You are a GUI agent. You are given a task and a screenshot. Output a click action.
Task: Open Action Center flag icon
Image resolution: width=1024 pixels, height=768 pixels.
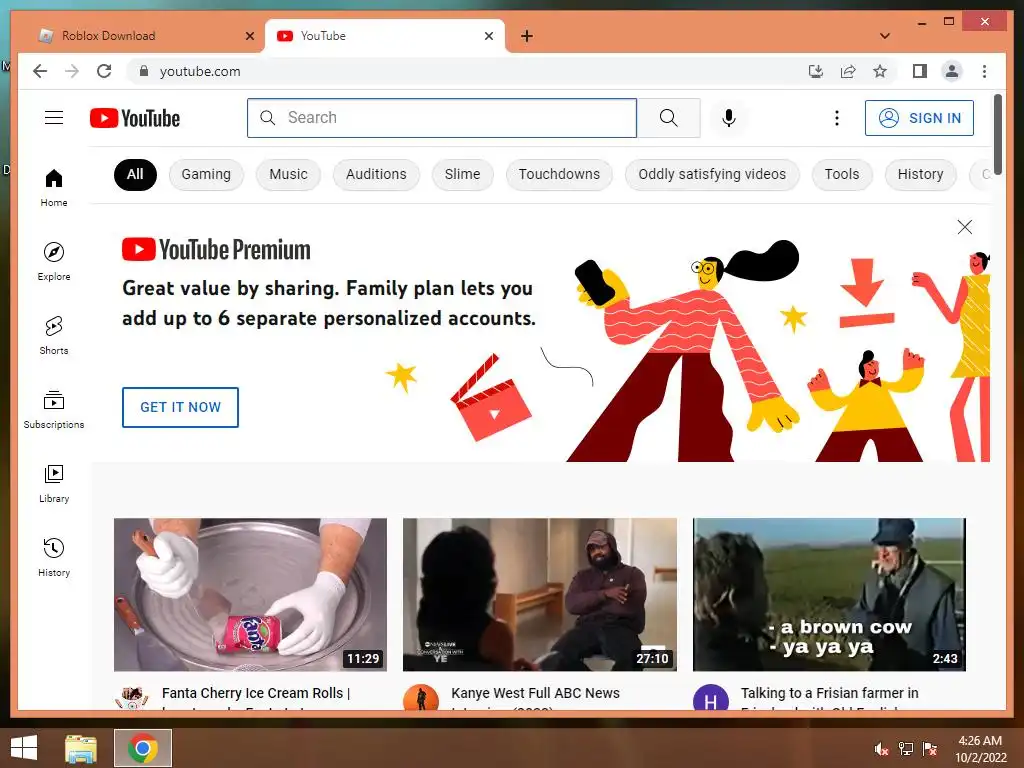click(x=930, y=749)
